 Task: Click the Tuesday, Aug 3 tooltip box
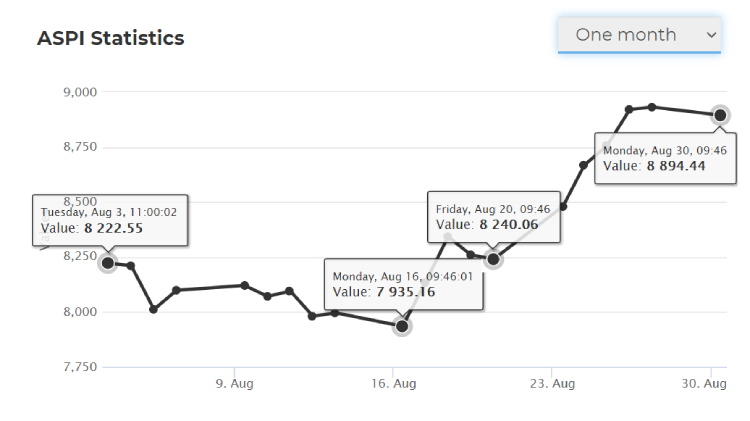110,220
